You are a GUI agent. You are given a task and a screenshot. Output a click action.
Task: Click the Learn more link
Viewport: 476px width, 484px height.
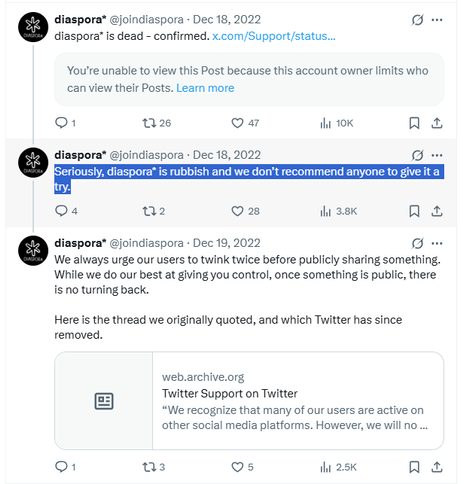pos(205,88)
